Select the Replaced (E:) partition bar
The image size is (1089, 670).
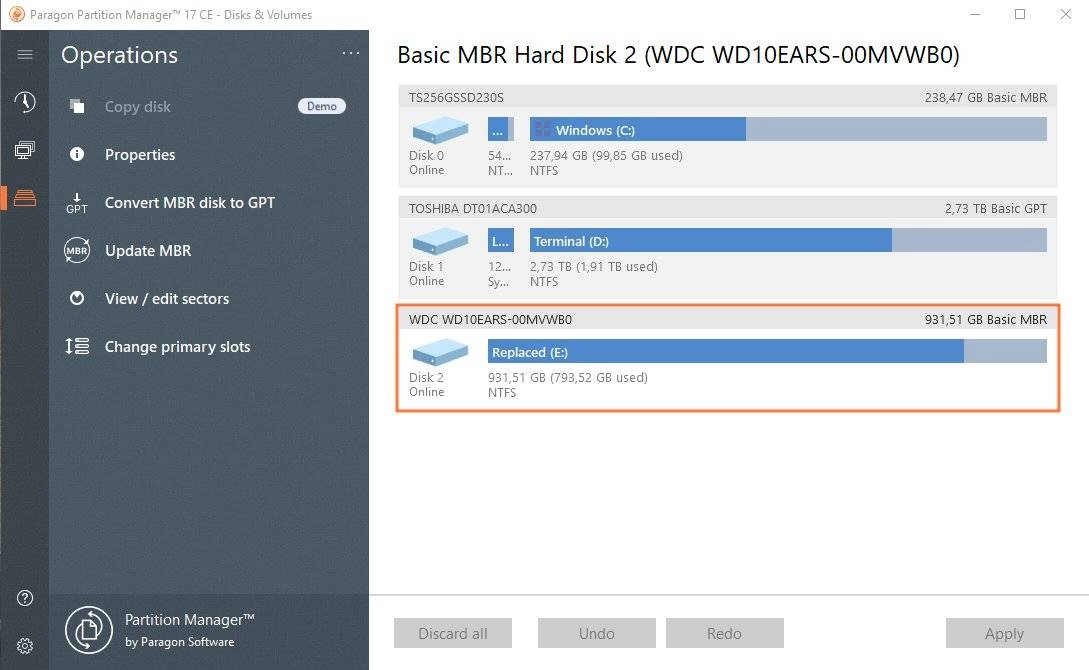767,352
